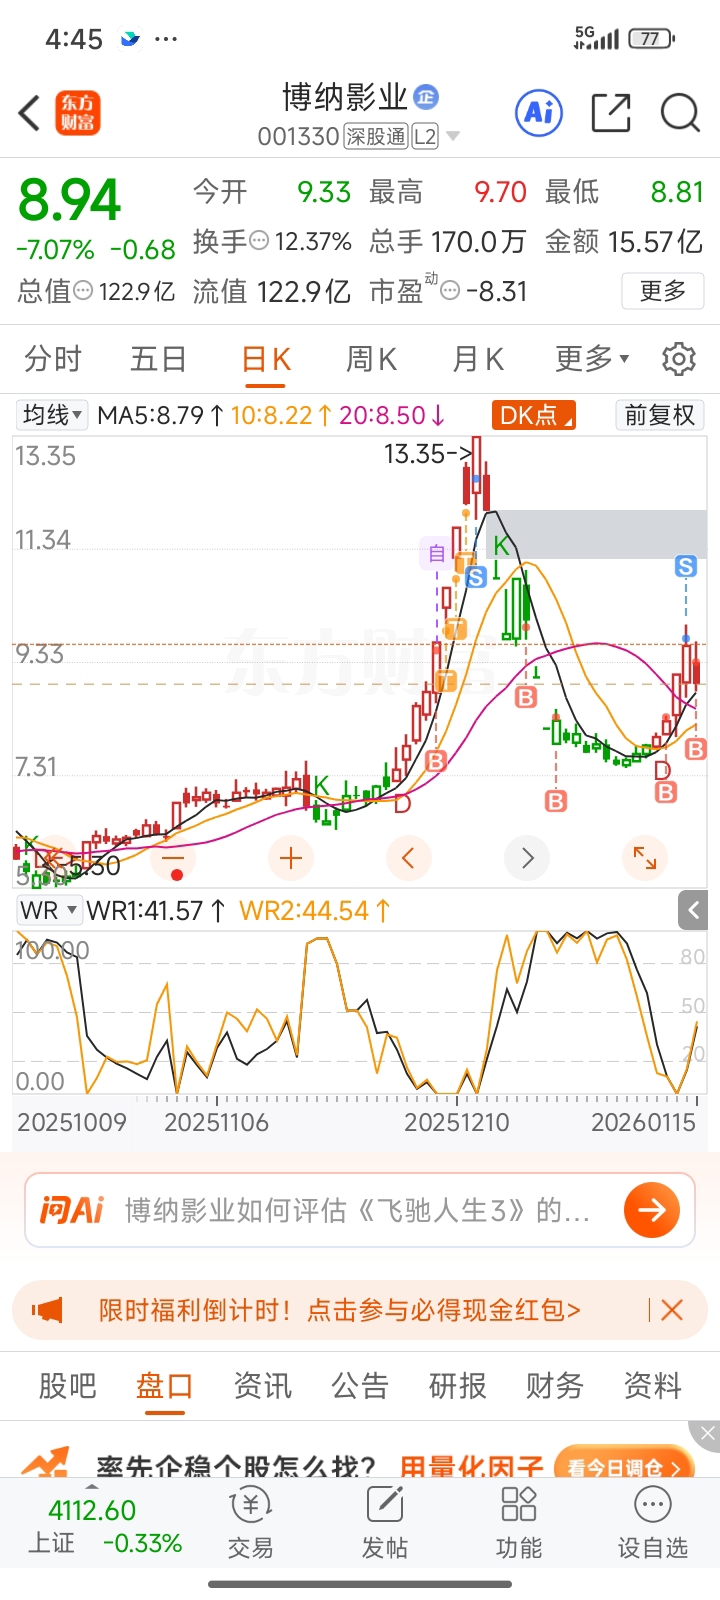Tap the zoom-out minus chart button
The height and width of the screenshot is (1600, 720).
pyautogui.click(x=174, y=857)
